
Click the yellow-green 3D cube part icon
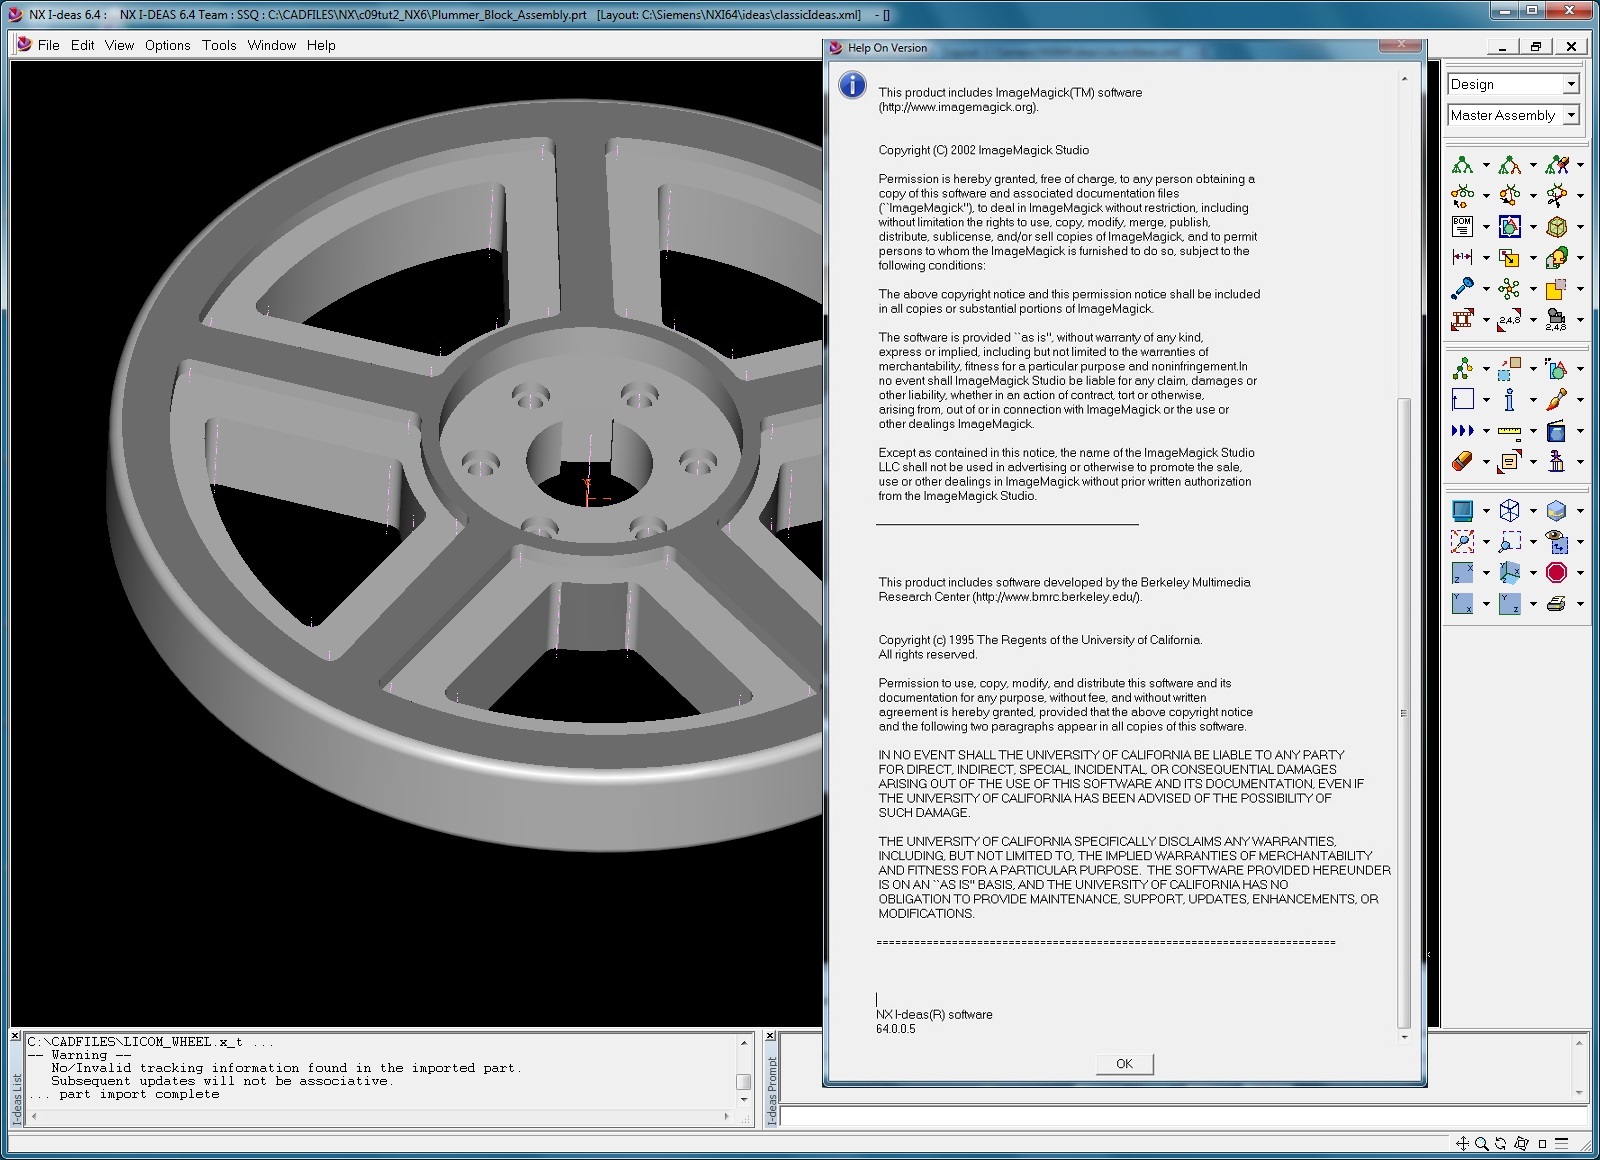[1556, 227]
